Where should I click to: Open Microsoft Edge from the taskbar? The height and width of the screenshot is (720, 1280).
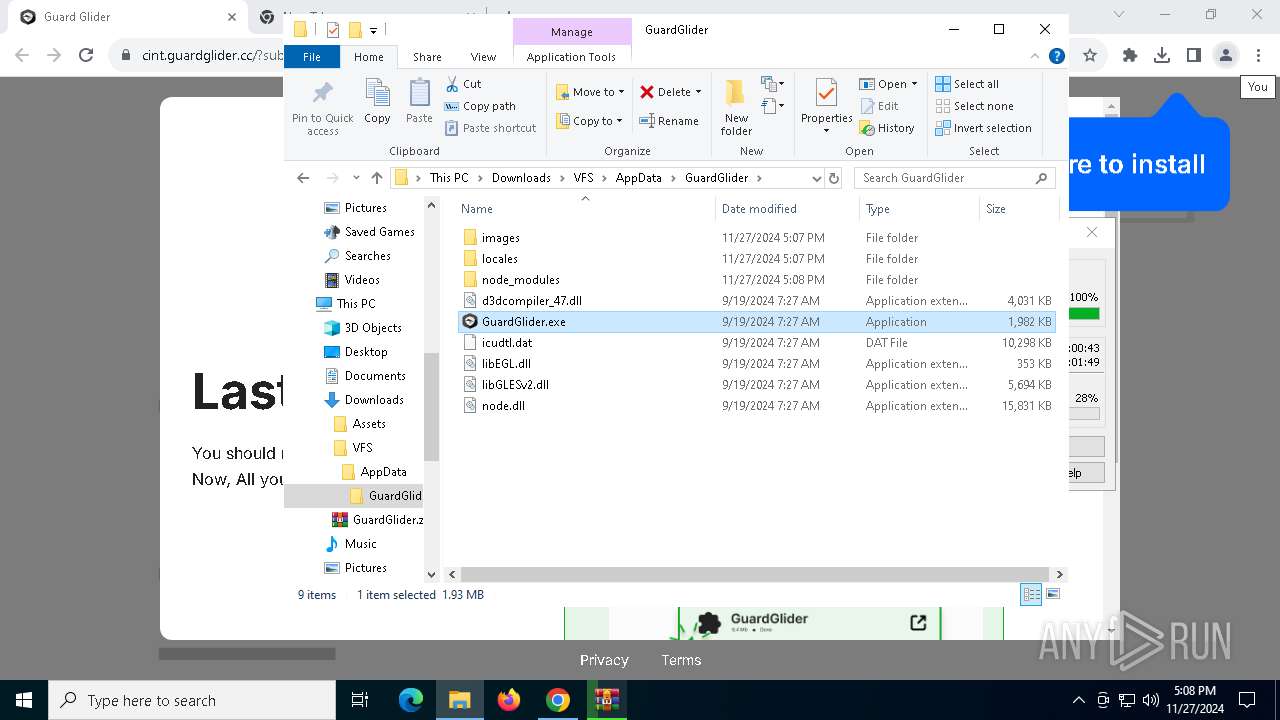[411, 700]
